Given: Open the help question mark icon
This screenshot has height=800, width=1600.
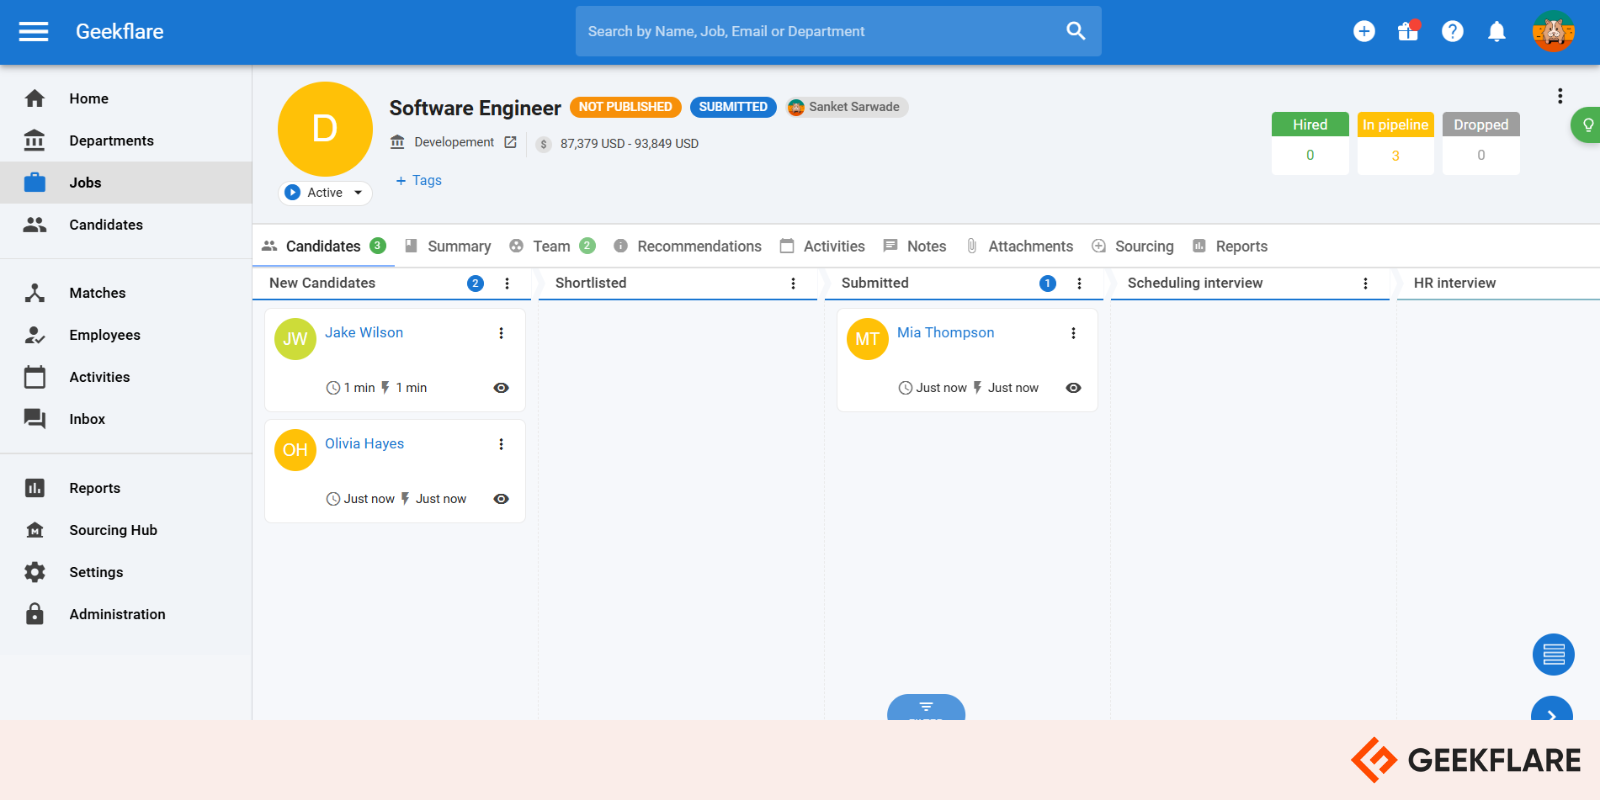Looking at the screenshot, I should tap(1452, 31).
